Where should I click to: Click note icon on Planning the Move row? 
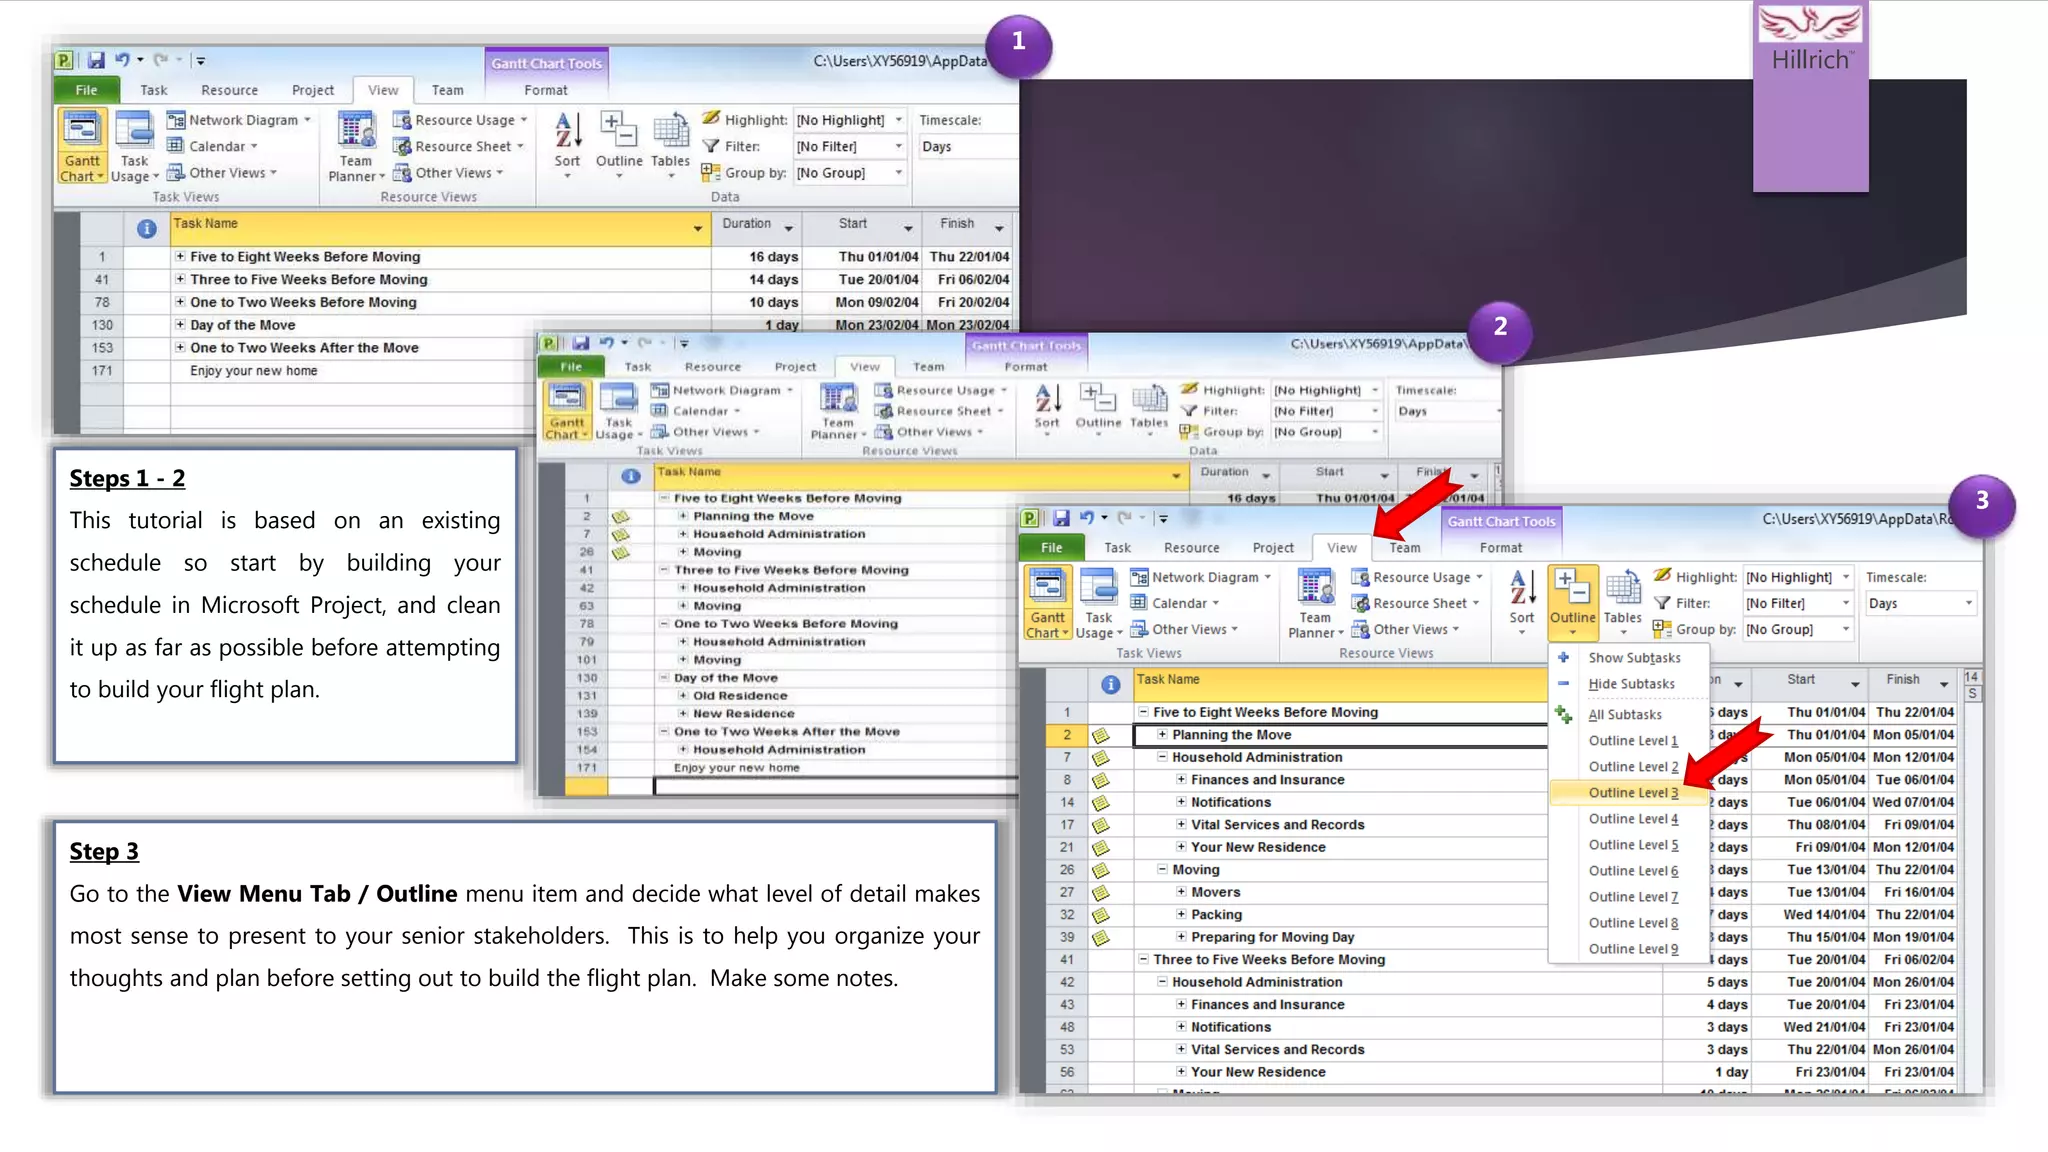point(1100,735)
